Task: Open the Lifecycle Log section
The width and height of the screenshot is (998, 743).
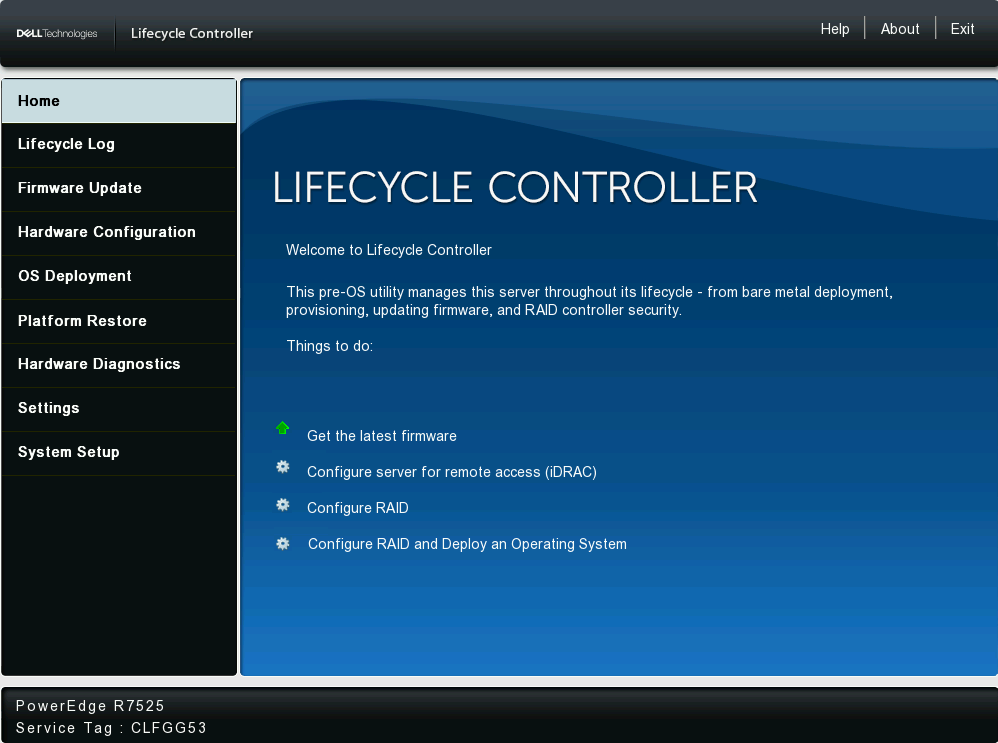Action: 66,144
